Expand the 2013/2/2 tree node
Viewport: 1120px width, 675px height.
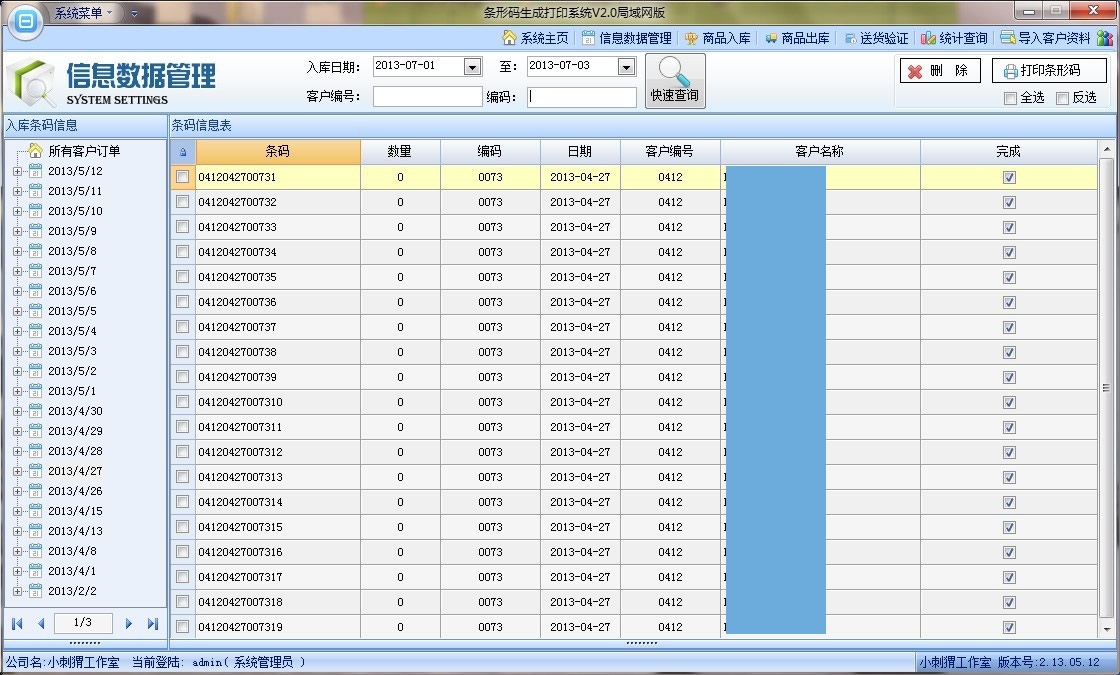(17, 591)
